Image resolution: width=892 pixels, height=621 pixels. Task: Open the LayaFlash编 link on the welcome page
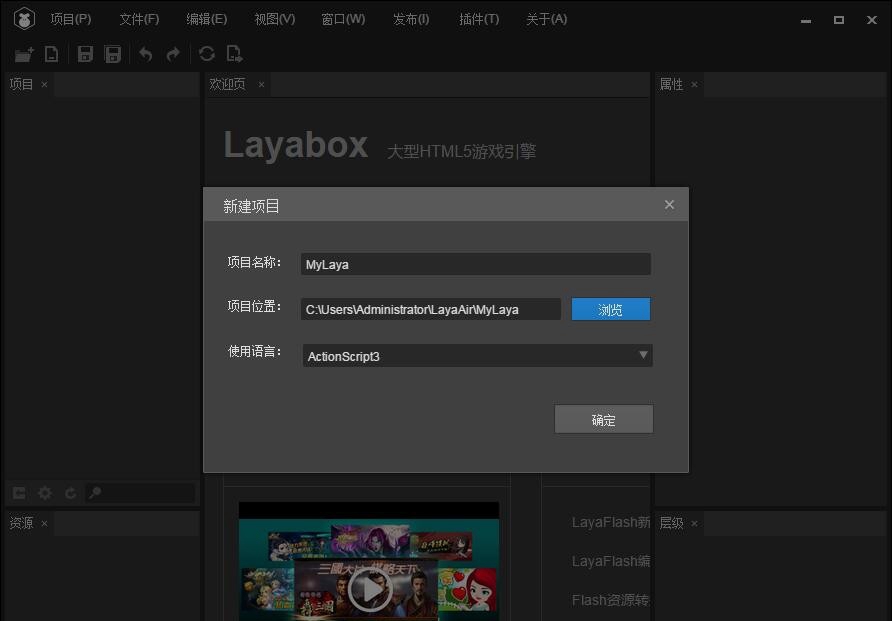pos(611,561)
